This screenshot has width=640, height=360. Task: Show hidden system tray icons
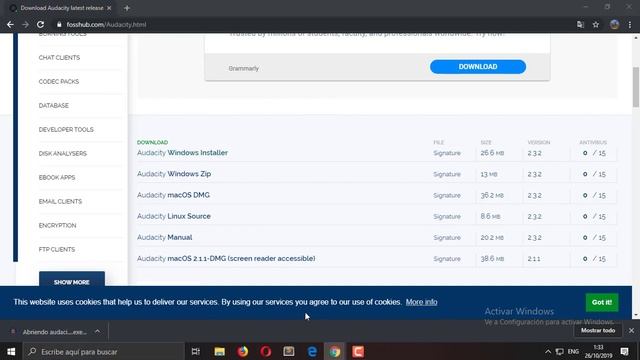tap(548, 351)
